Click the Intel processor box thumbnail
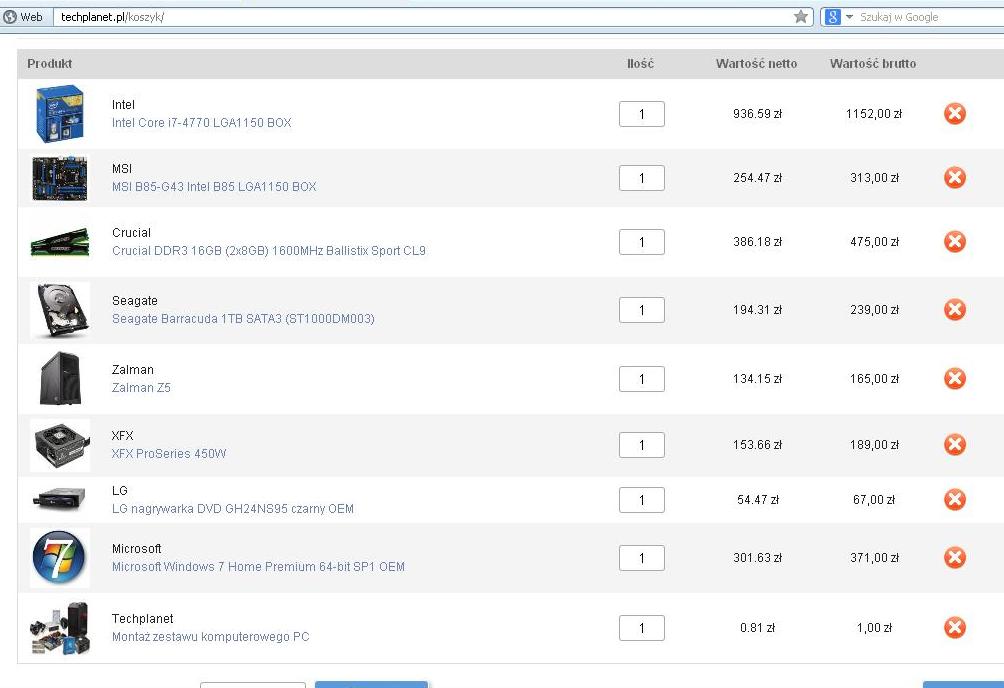The height and width of the screenshot is (688, 1004). (60, 113)
